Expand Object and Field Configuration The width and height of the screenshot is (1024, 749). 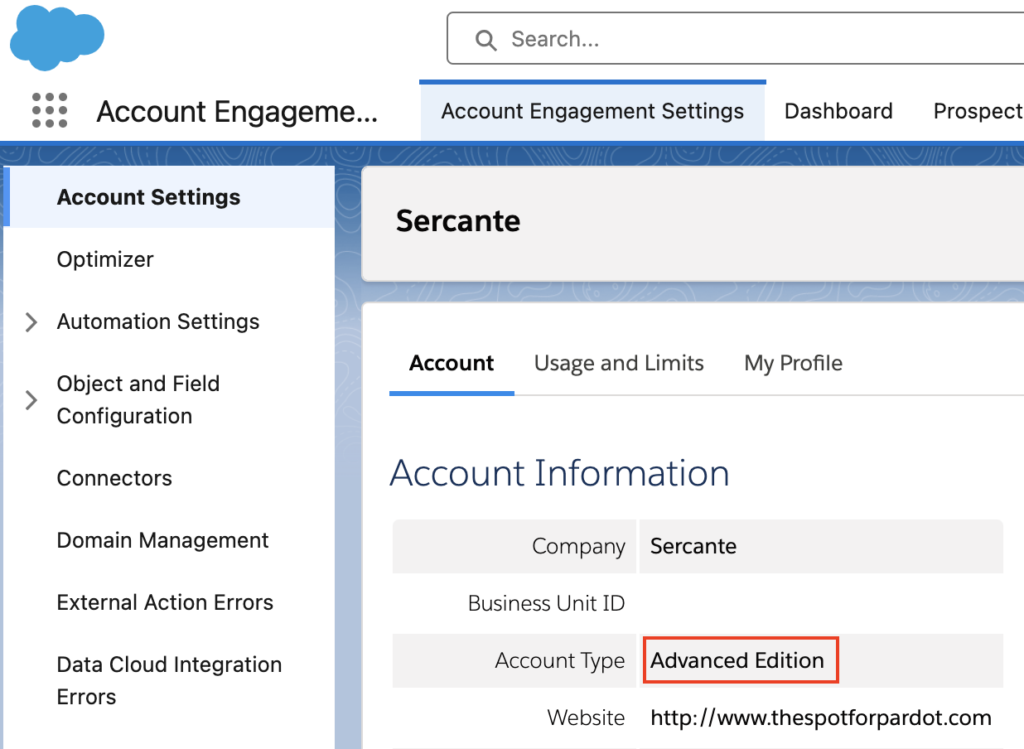(x=31, y=400)
